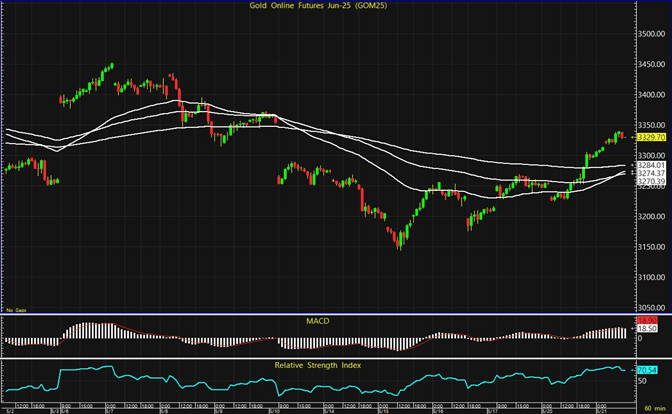Image resolution: width=672 pixels, height=414 pixels.
Task: Select the yellow 3329.70 last price tag
Action: pyautogui.click(x=650, y=136)
